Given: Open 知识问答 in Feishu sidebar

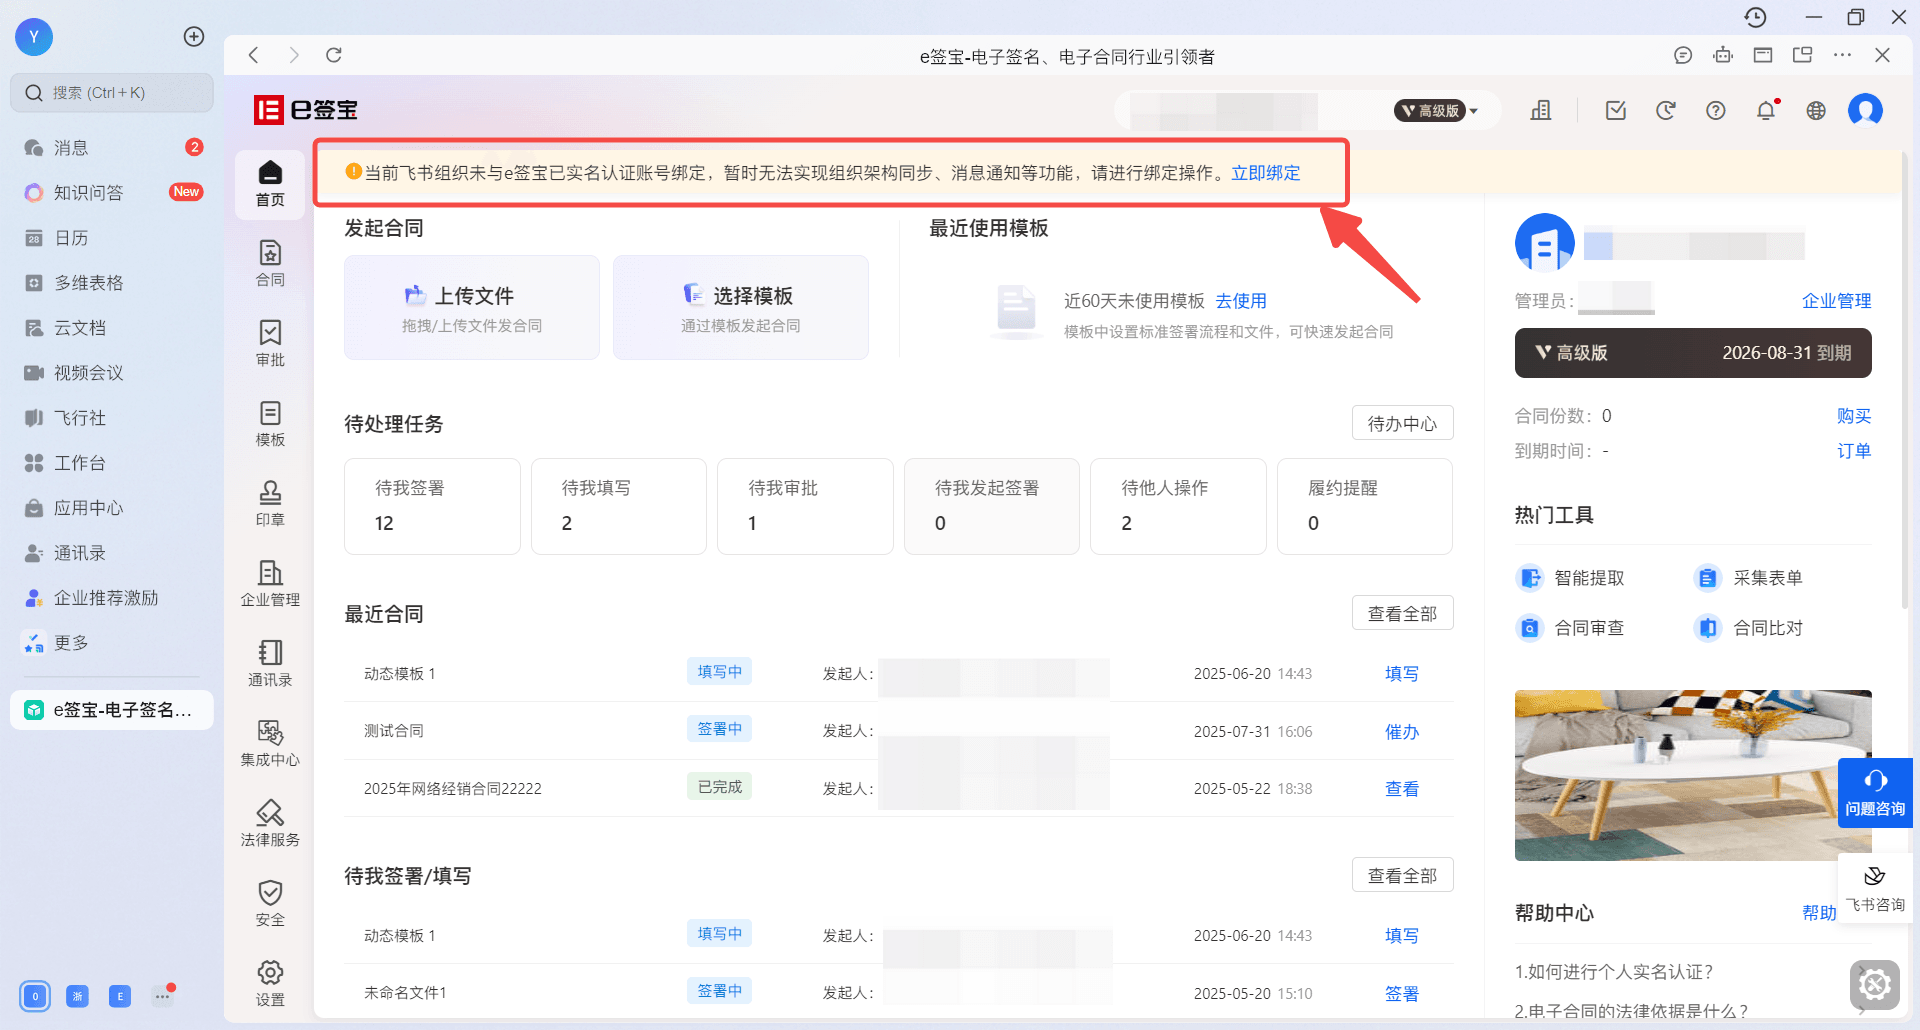Looking at the screenshot, I should pyautogui.click(x=112, y=193).
